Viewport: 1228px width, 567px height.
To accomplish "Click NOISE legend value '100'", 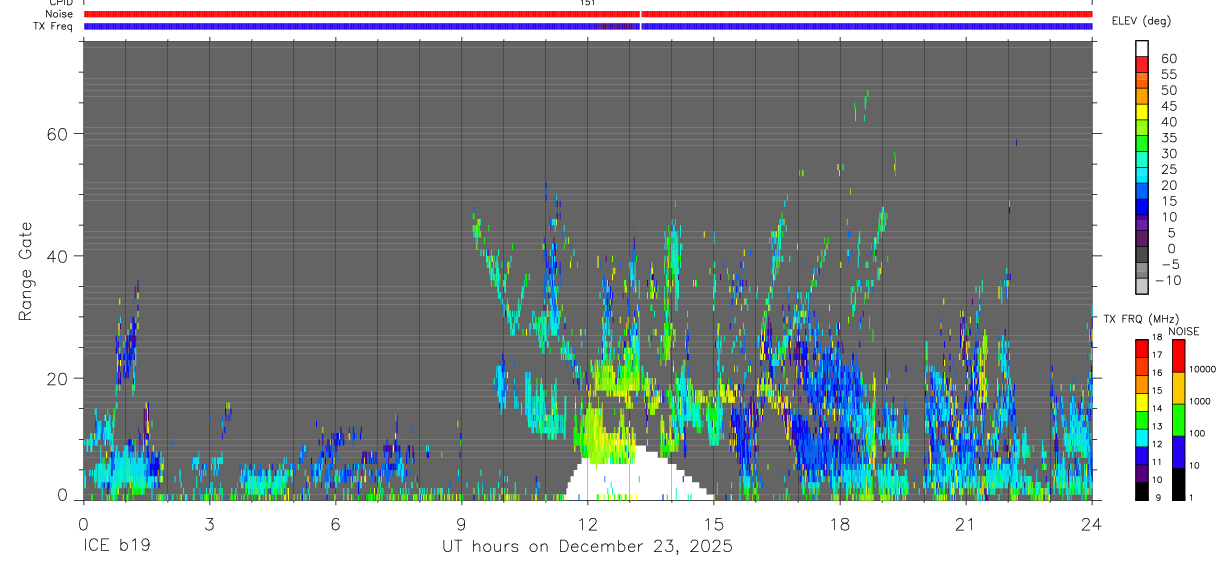I will 1199,433.
